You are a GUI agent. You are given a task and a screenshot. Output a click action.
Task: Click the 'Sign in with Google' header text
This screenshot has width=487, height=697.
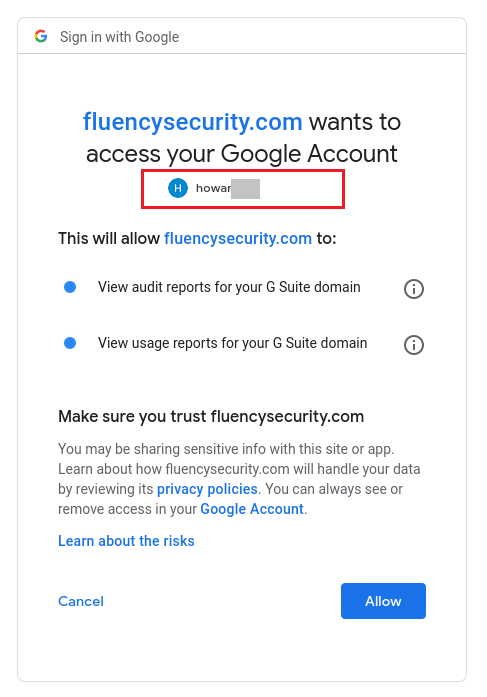point(120,37)
